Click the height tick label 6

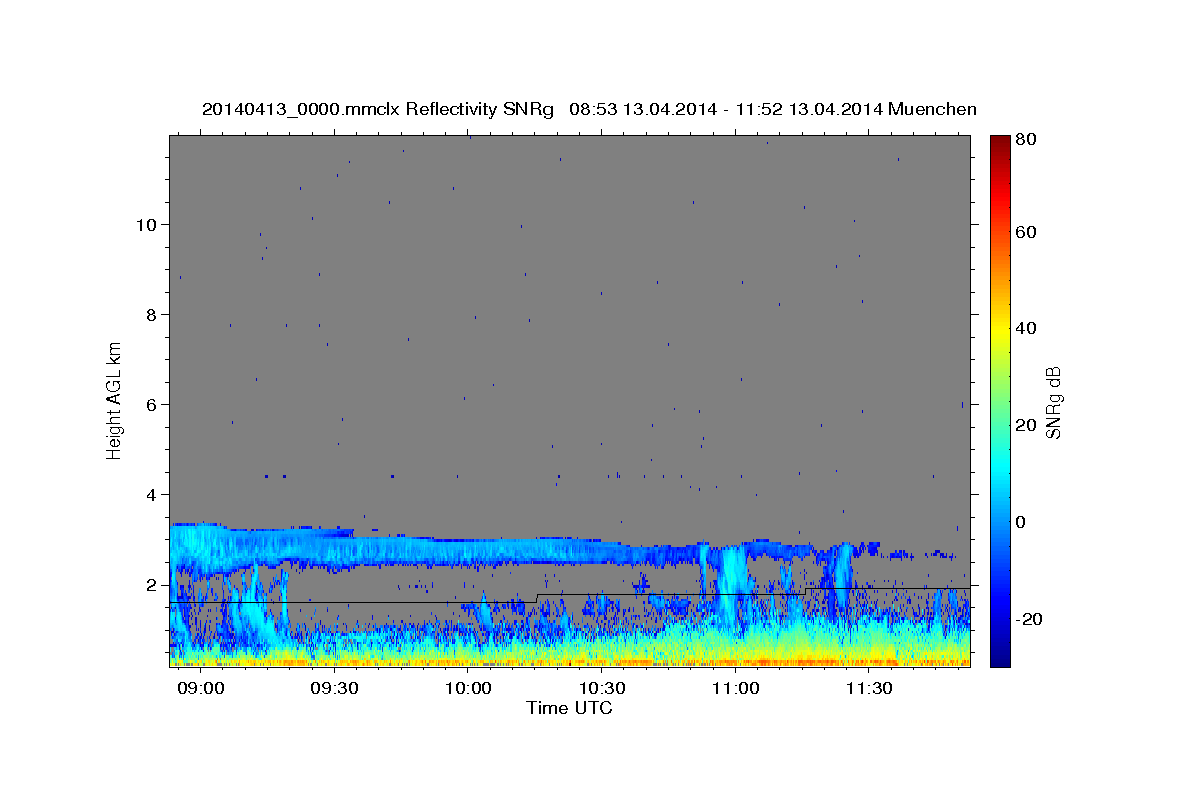tap(152, 405)
